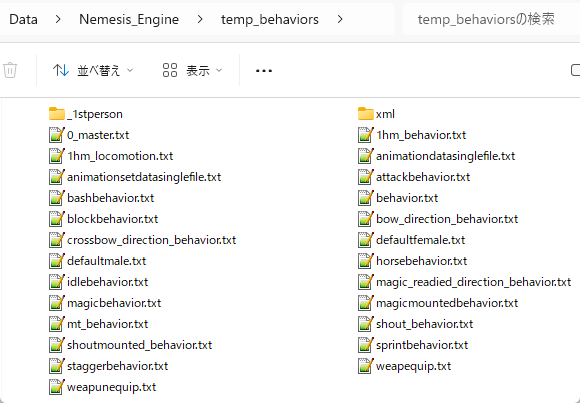The height and width of the screenshot is (403, 580).
Task: Expand chevron after Data in breadcrumb
Action: click(x=58, y=19)
